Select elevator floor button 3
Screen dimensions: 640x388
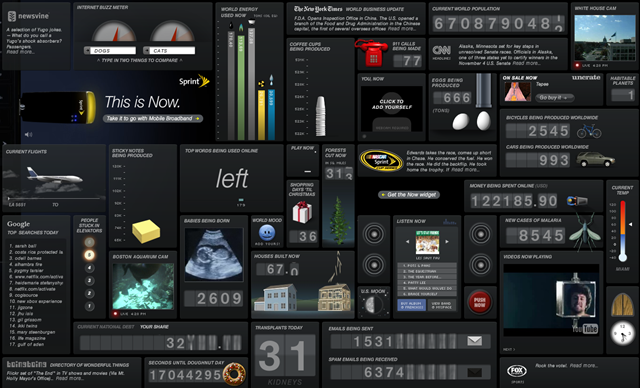[x=89, y=280]
